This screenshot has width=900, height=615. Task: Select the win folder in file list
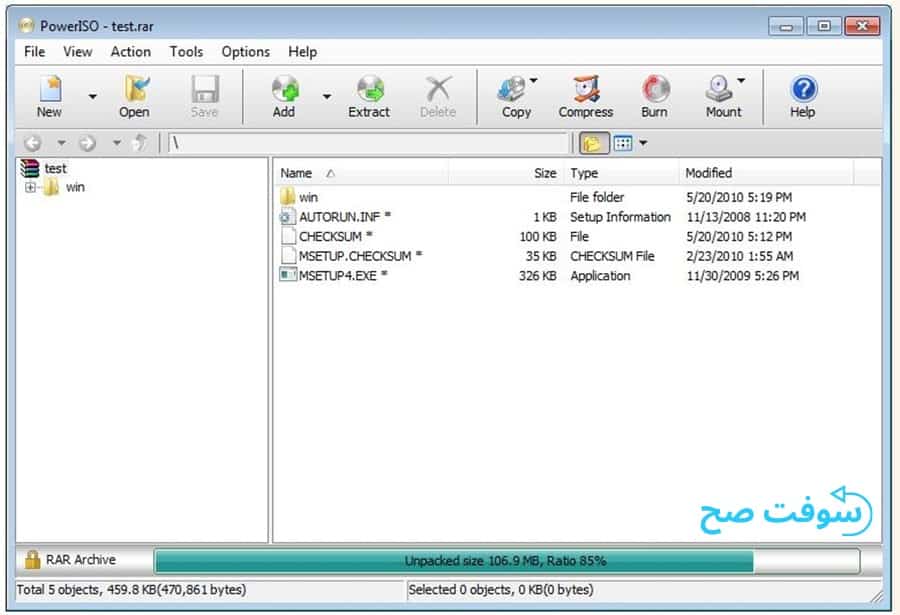308,198
